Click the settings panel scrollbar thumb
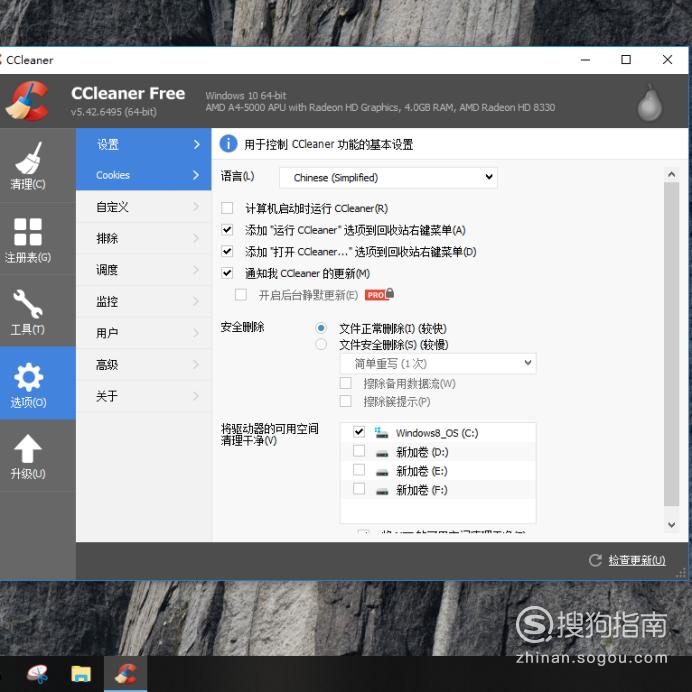Screen dimensions: 692x692 (671, 344)
